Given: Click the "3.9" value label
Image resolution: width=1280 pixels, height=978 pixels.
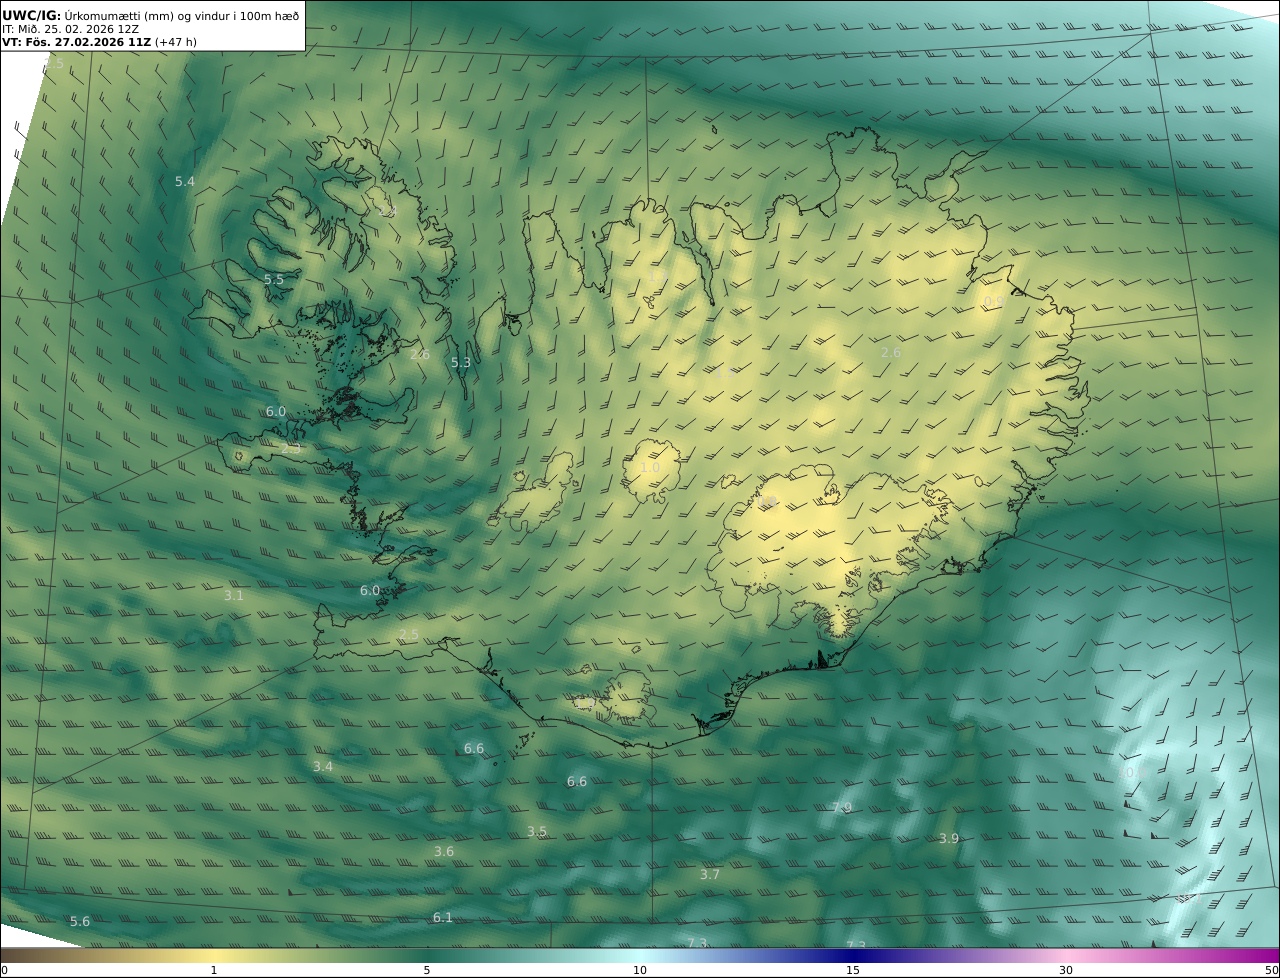Looking at the screenshot, I should 948,839.
